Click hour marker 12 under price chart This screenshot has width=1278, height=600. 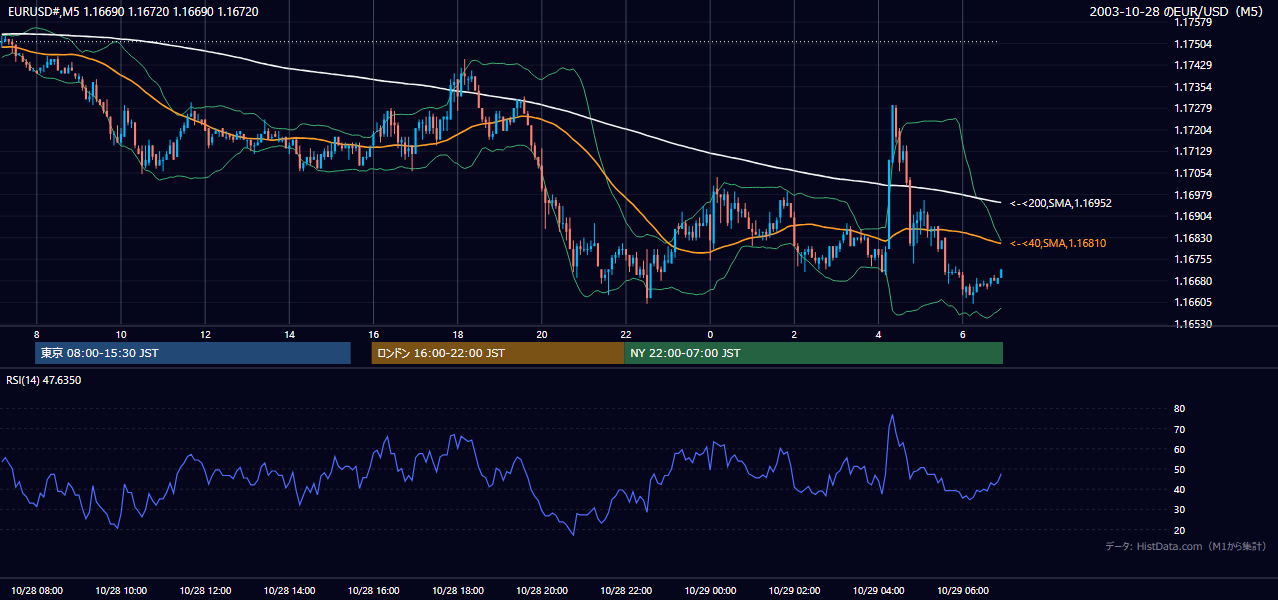point(205,334)
